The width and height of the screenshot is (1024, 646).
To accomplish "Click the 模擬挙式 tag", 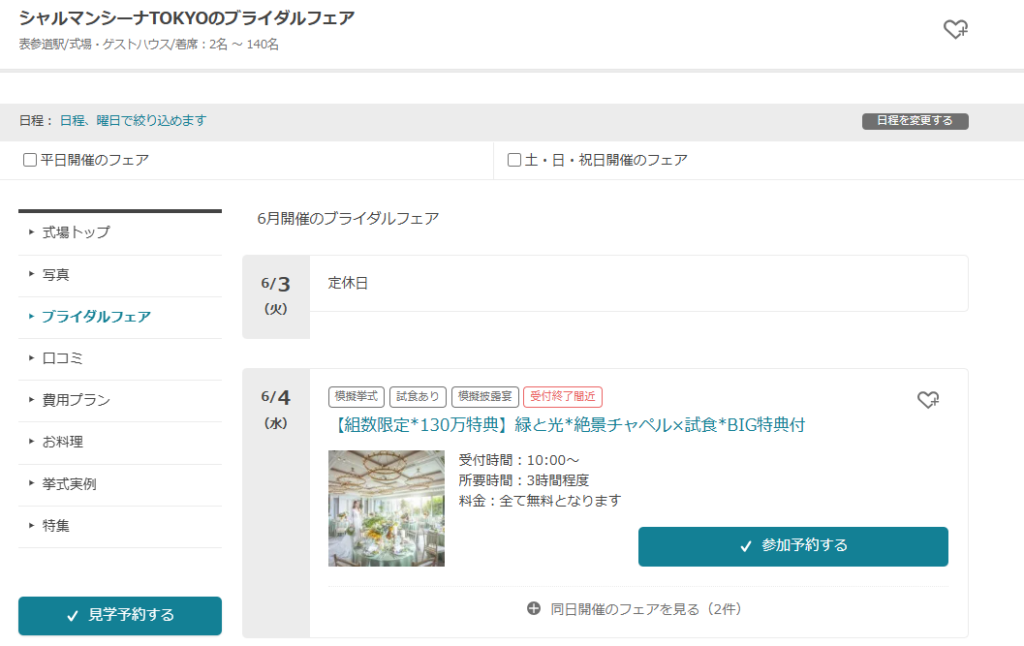I will (356, 396).
